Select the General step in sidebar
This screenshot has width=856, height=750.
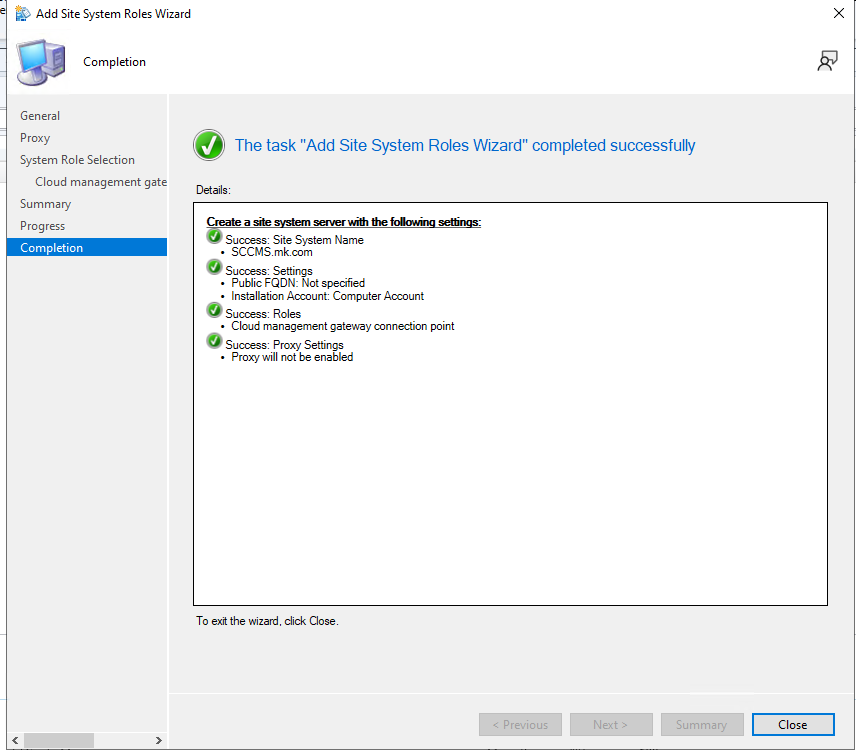(40, 116)
